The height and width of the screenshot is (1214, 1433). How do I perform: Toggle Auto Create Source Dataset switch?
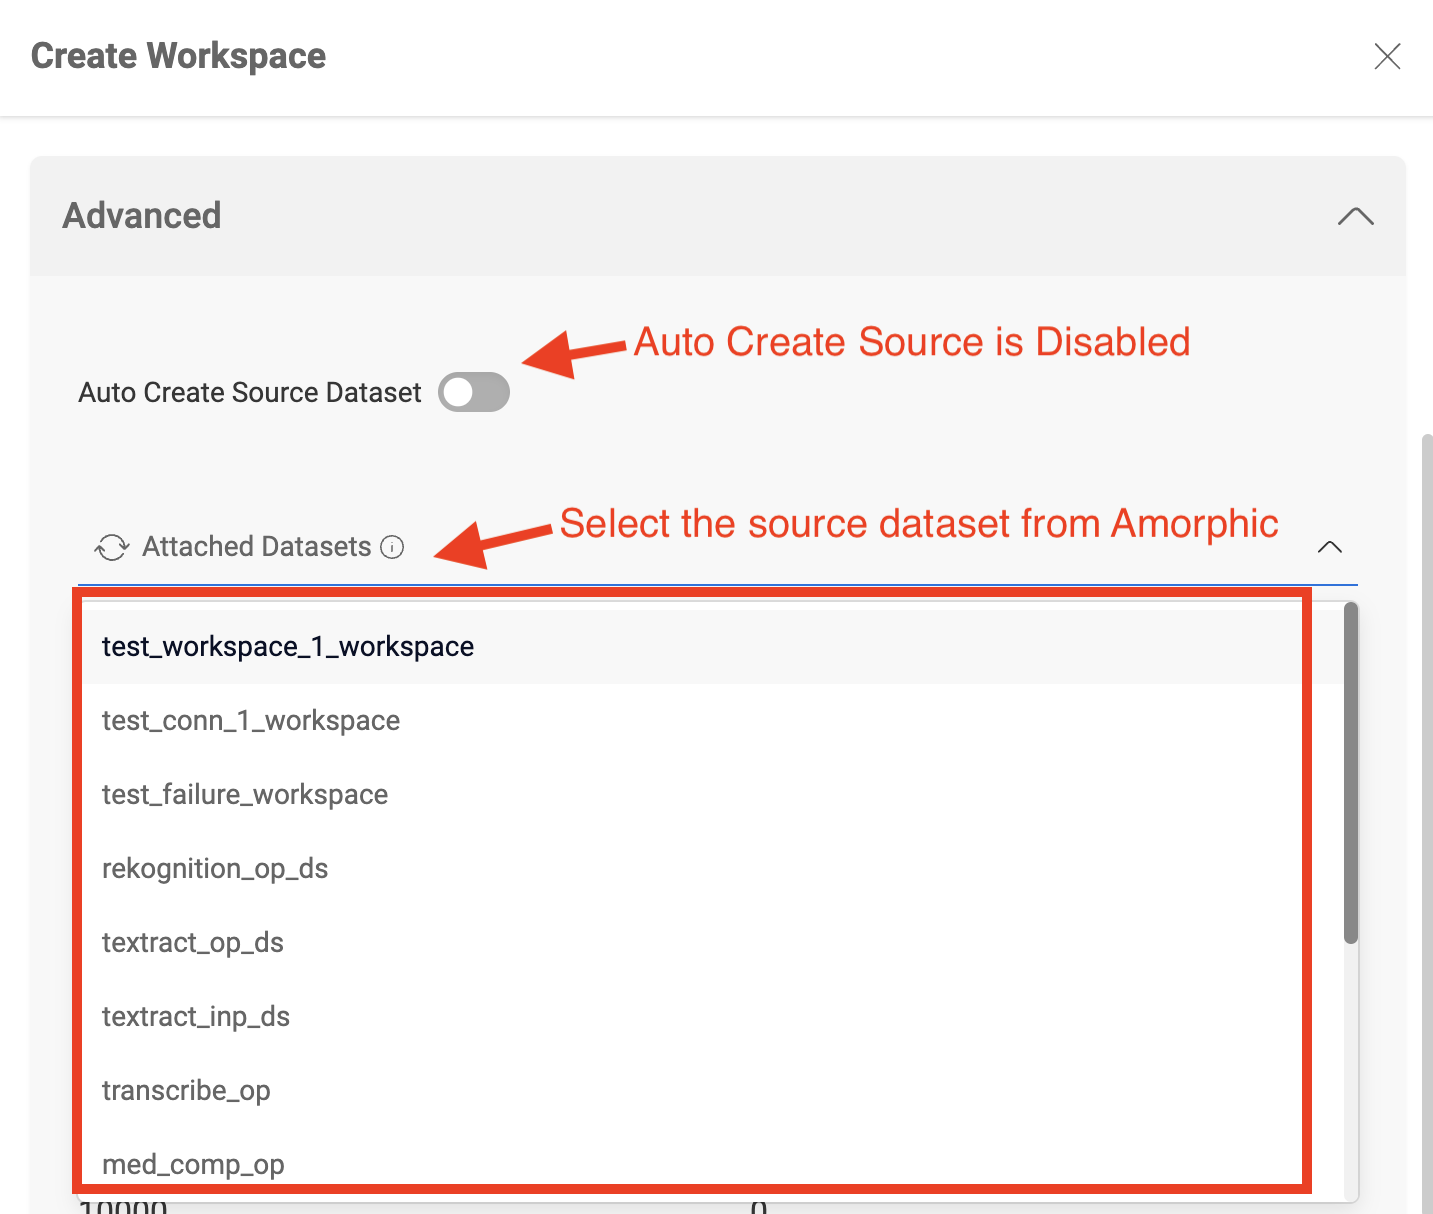coord(474,392)
